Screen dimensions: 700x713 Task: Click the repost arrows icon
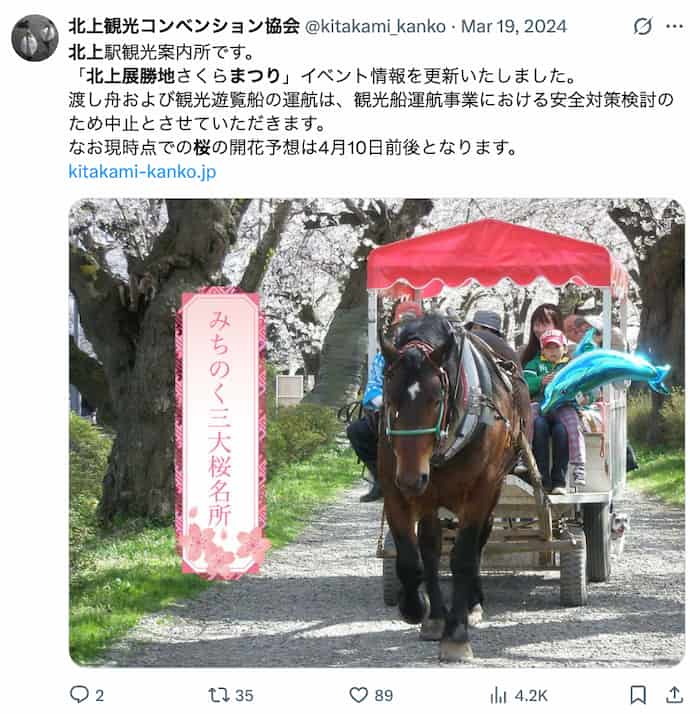pyautogui.click(x=219, y=695)
